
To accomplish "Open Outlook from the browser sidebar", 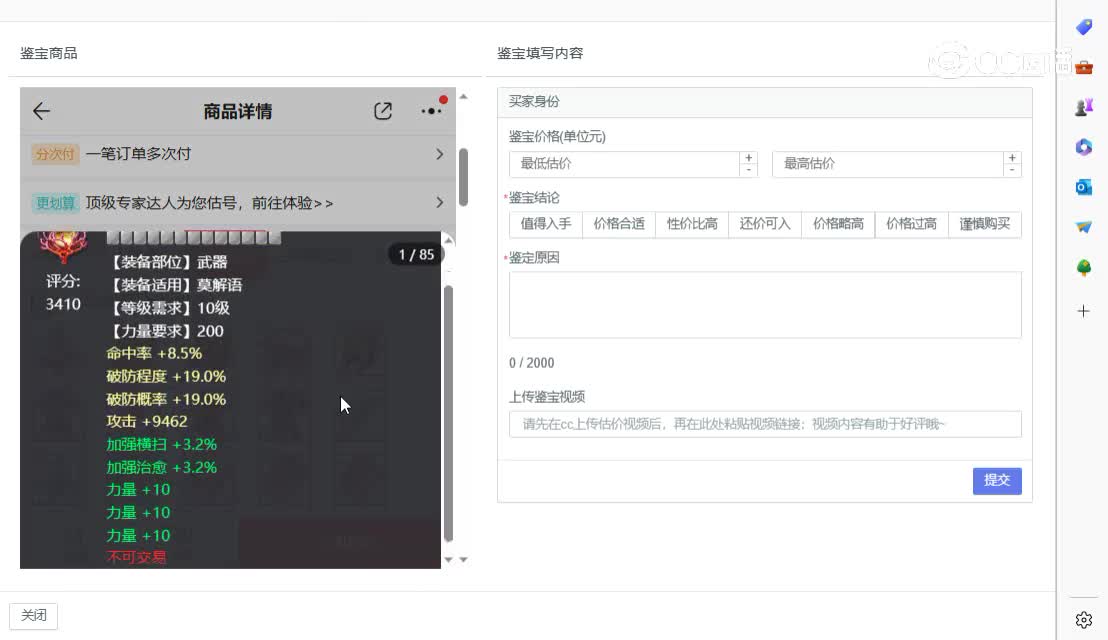I will tap(1084, 187).
